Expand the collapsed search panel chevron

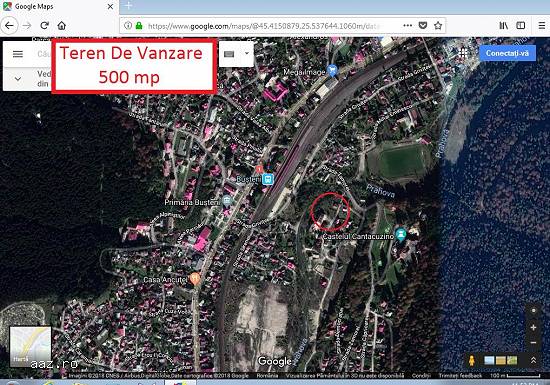[x=18, y=79]
